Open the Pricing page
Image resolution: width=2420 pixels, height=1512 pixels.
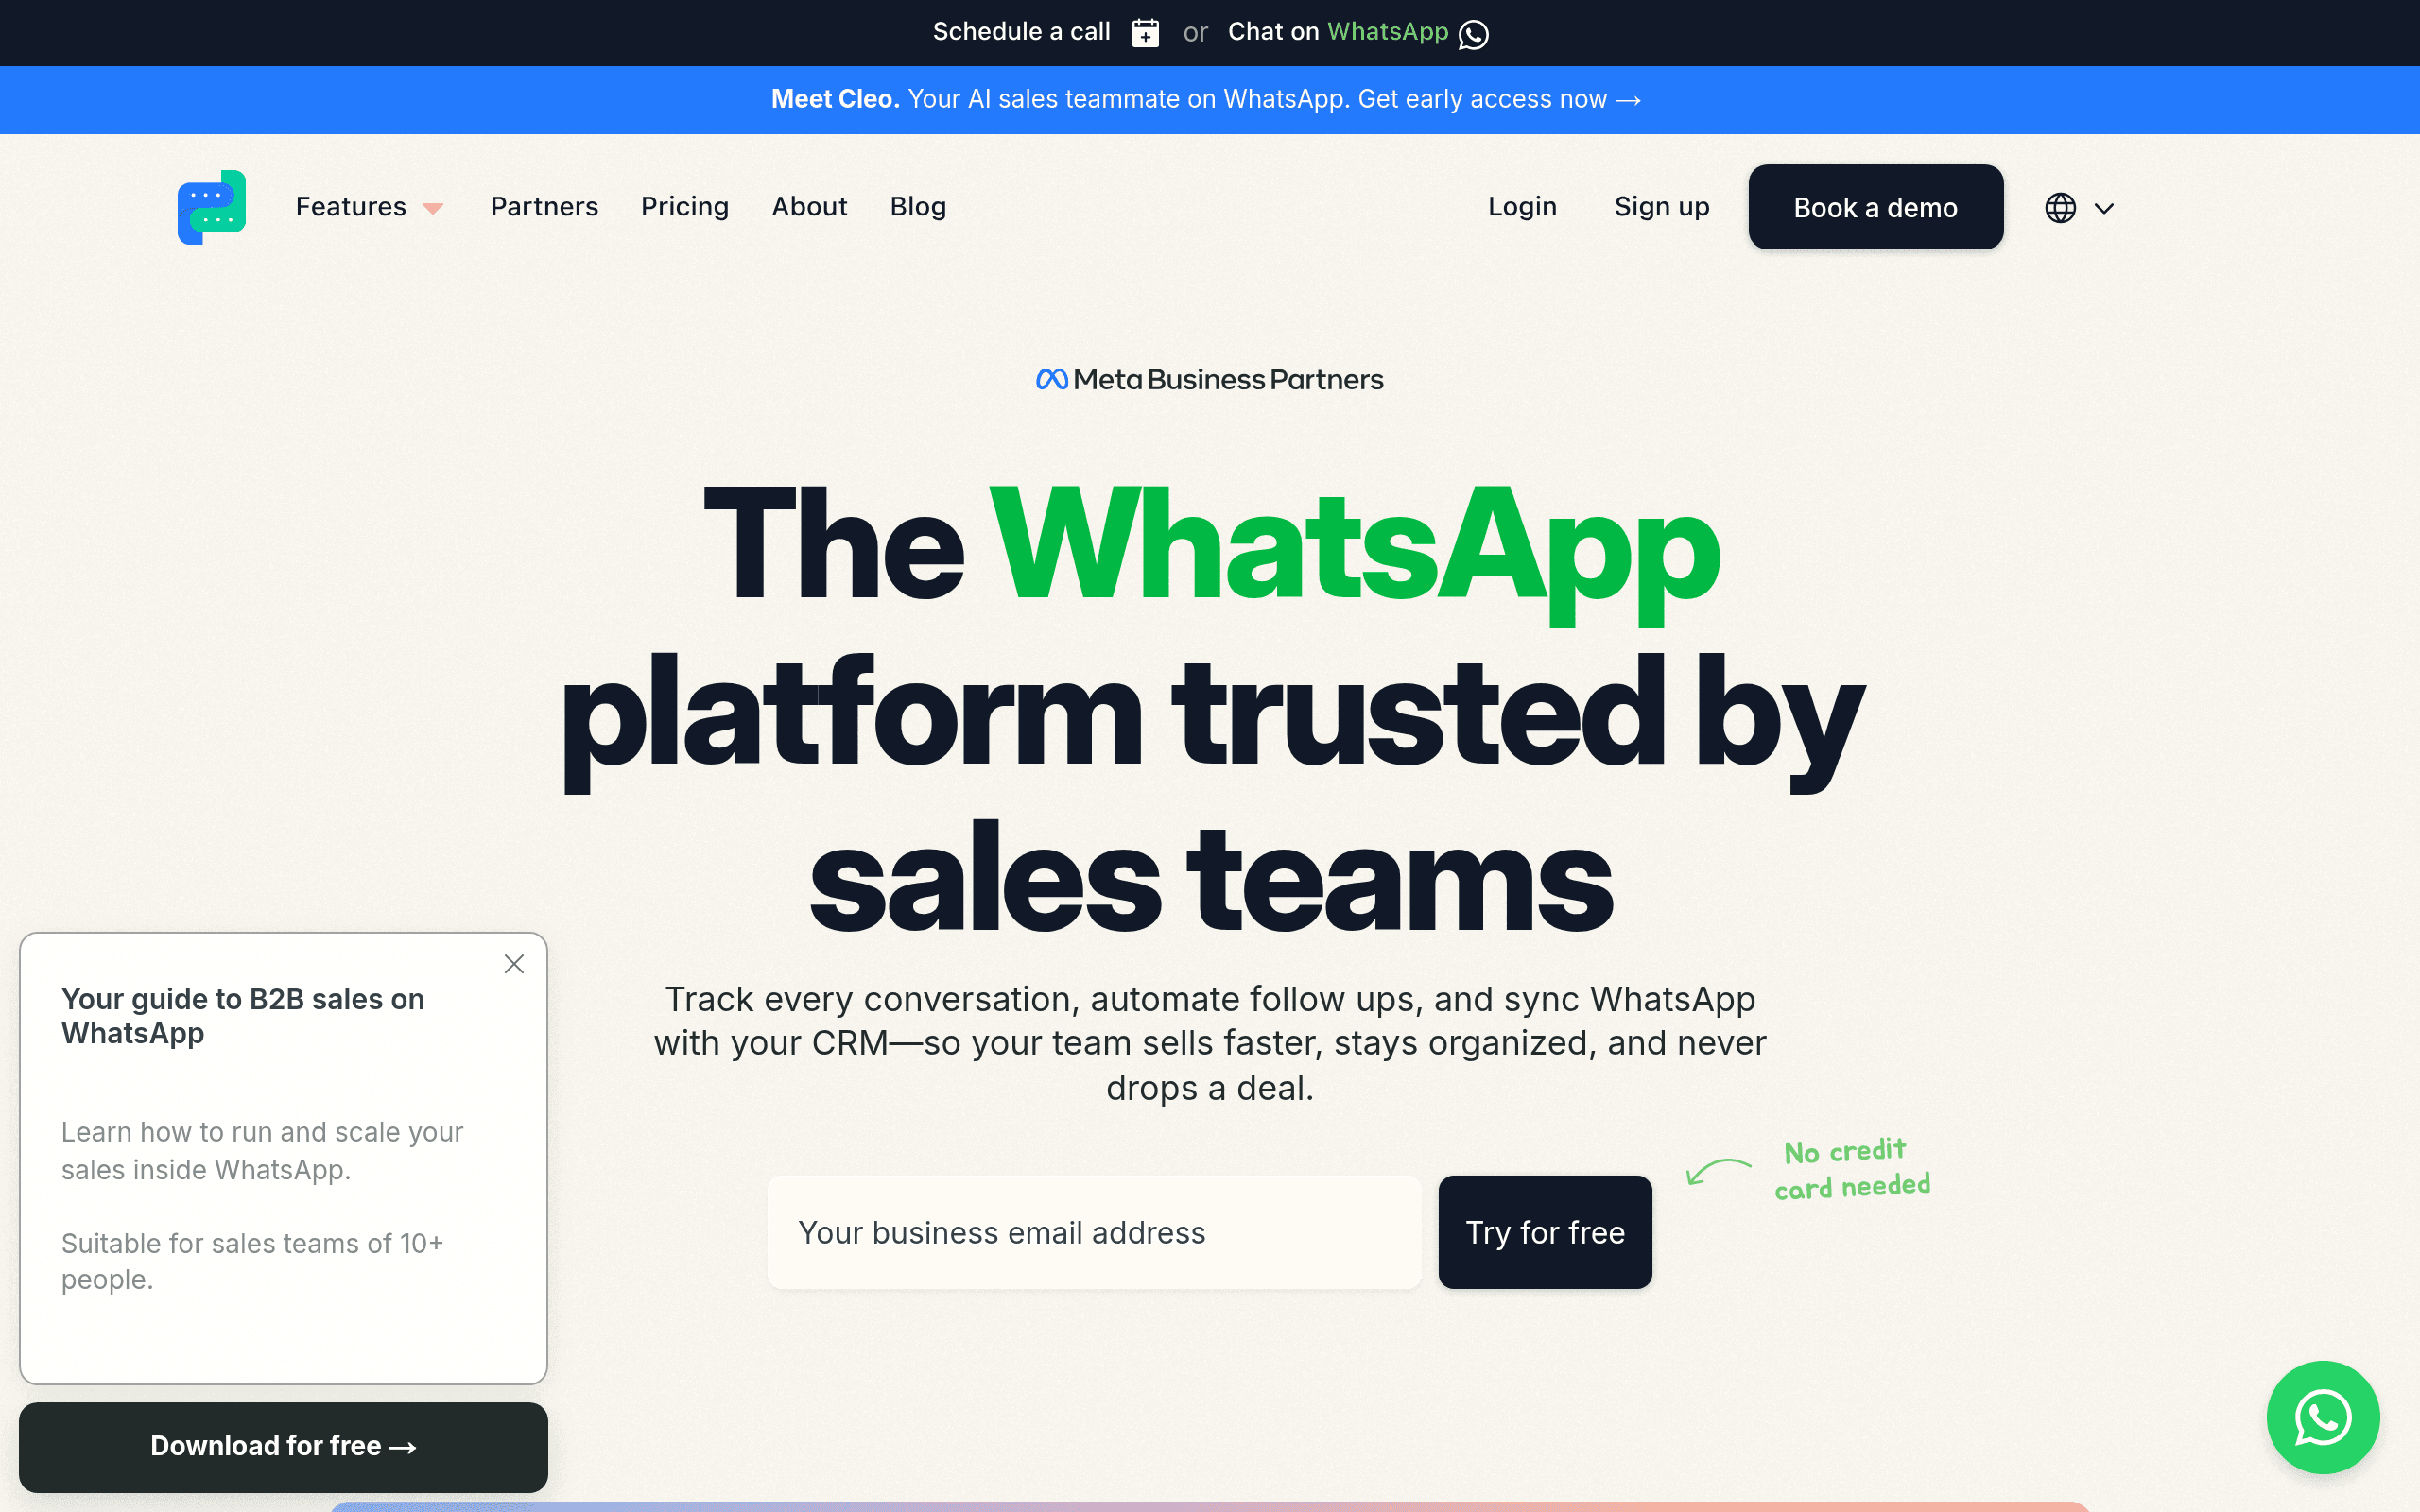pyautogui.click(x=685, y=207)
